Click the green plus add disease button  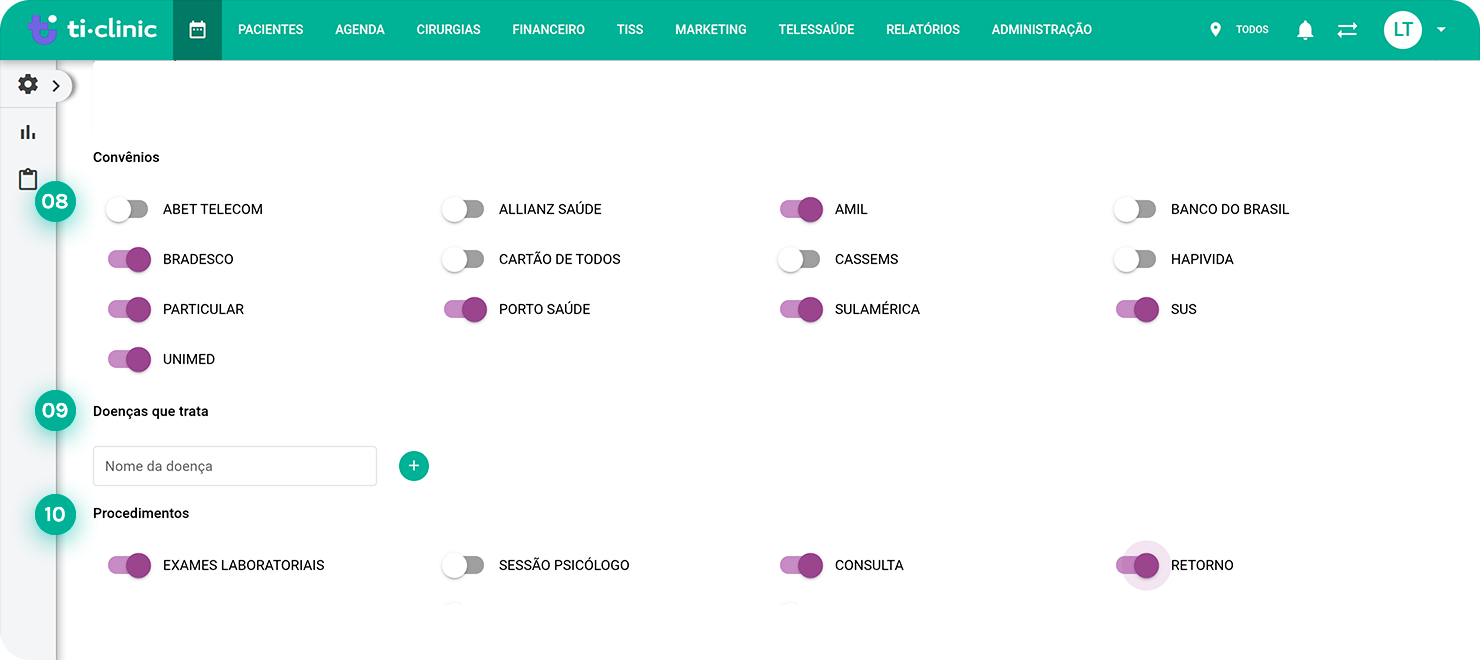(414, 466)
